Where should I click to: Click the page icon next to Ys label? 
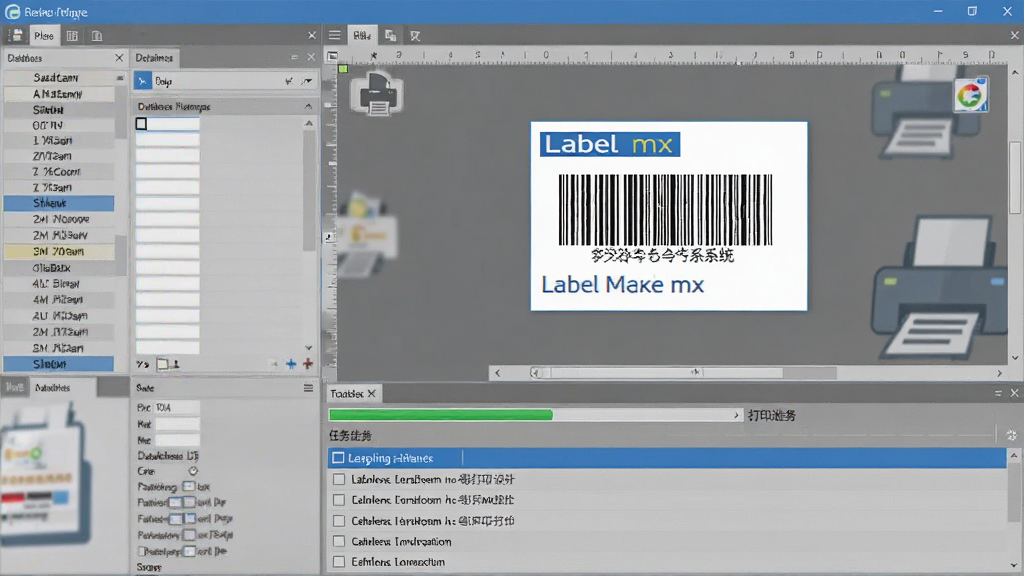tap(162, 364)
